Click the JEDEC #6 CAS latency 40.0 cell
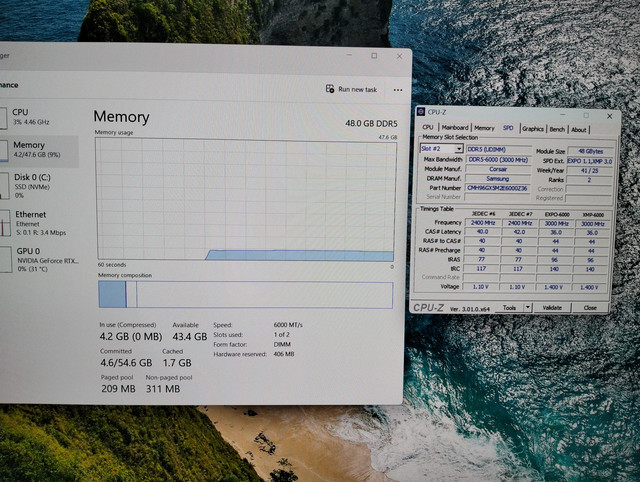640x482 pixels. [482, 231]
